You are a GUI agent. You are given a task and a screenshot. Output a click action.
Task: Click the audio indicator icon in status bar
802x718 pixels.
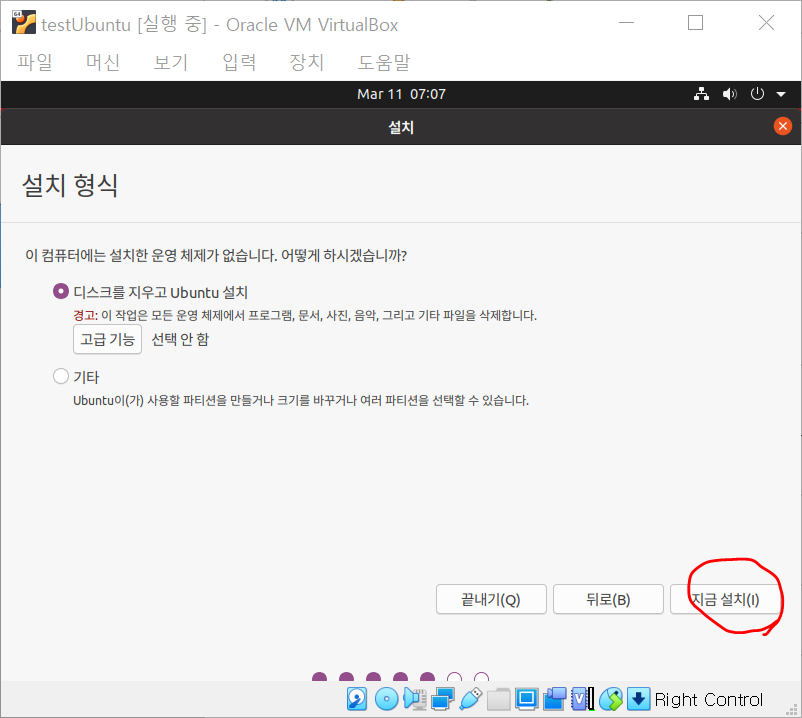point(415,699)
